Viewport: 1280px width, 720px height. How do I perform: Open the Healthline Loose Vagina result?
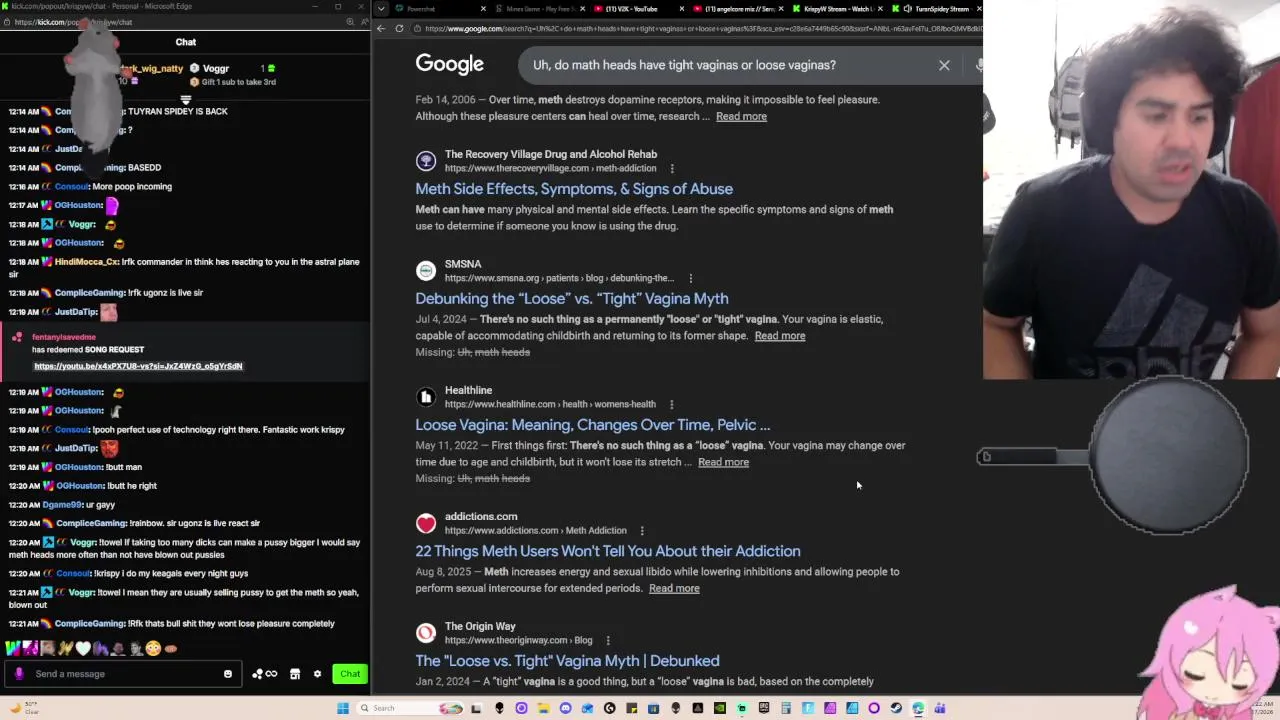(x=593, y=425)
